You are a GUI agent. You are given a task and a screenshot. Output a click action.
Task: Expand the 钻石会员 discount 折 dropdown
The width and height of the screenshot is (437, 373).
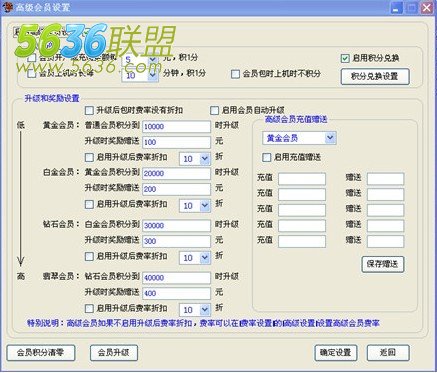(x=204, y=258)
